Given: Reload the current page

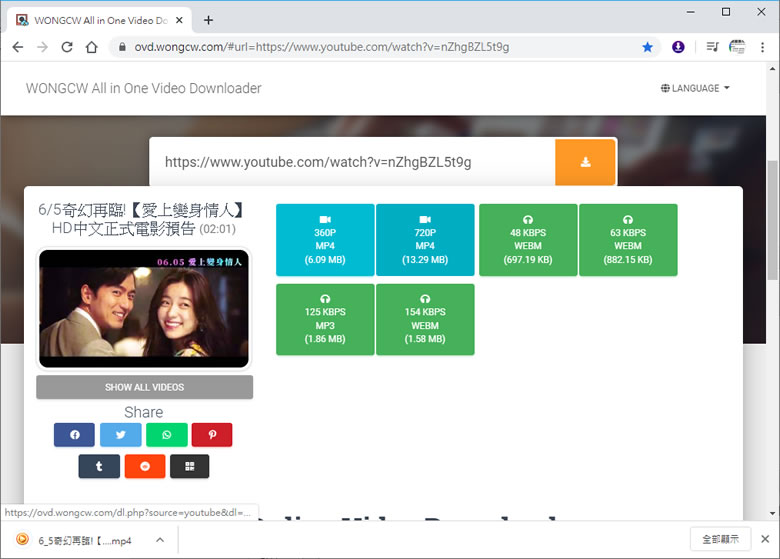Looking at the screenshot, I should (x=67, y=47).
